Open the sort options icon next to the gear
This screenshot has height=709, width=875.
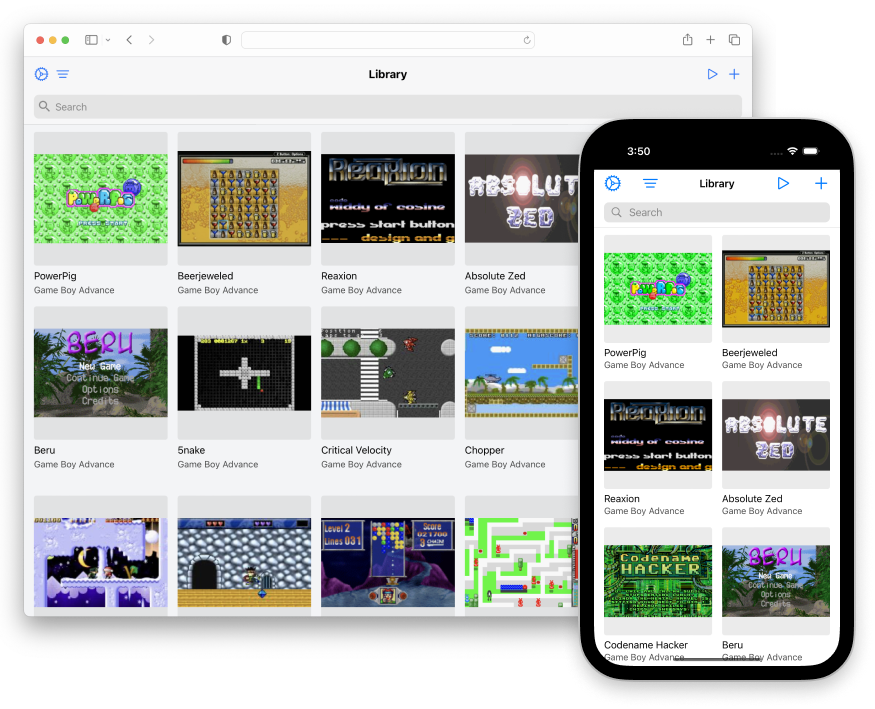(63, 74)
